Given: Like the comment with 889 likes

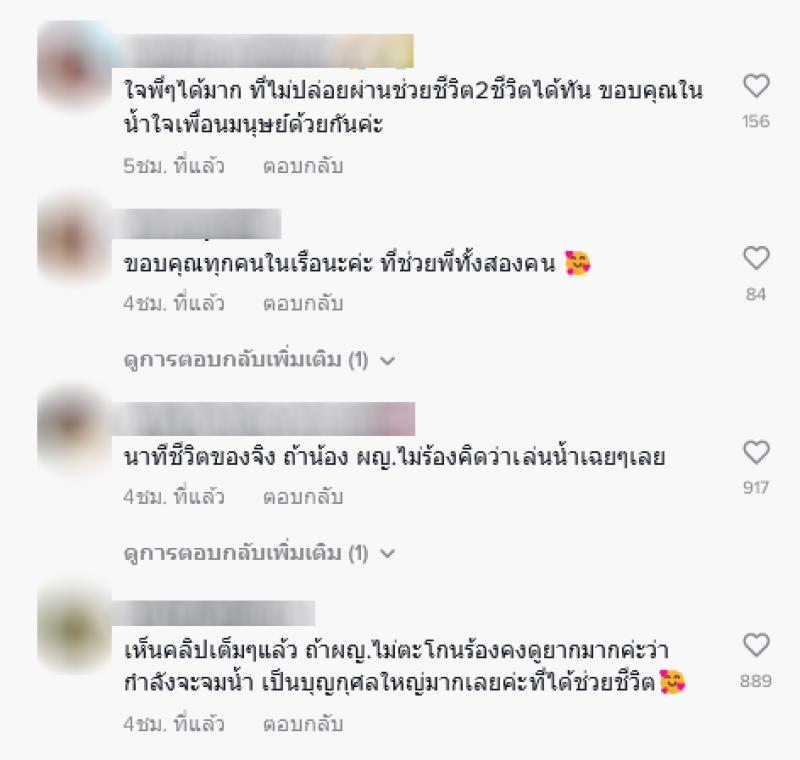Looking at the screenshot, I should (756, 645).
